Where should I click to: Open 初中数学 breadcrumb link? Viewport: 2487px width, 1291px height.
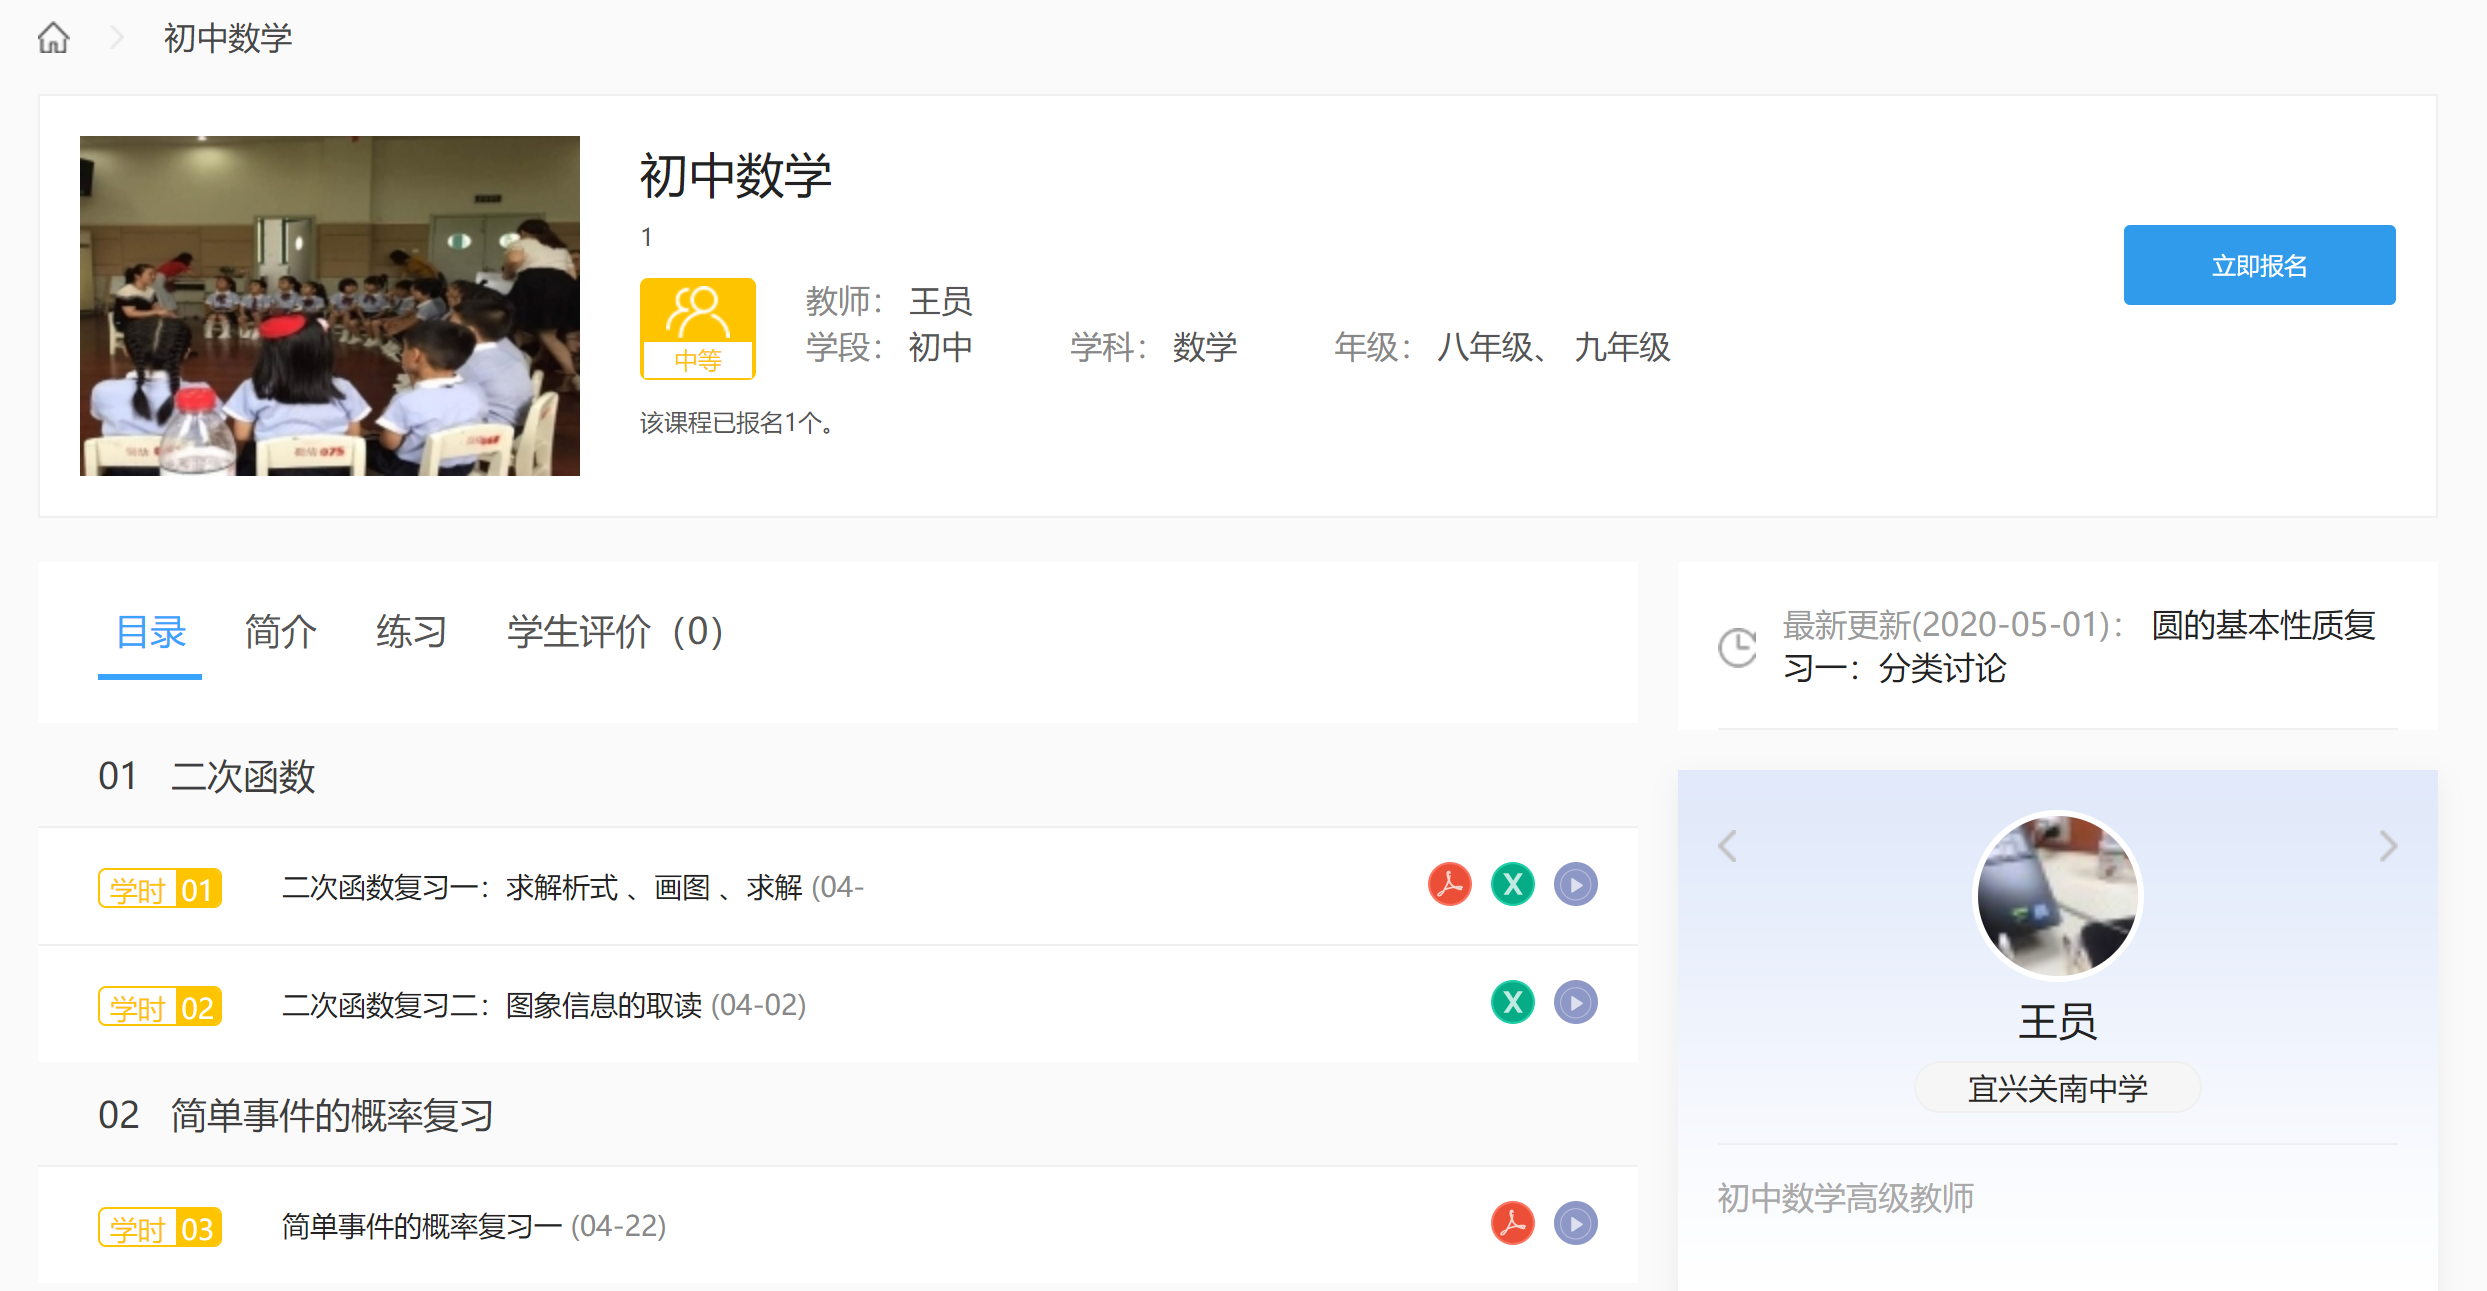pos(228,38)
